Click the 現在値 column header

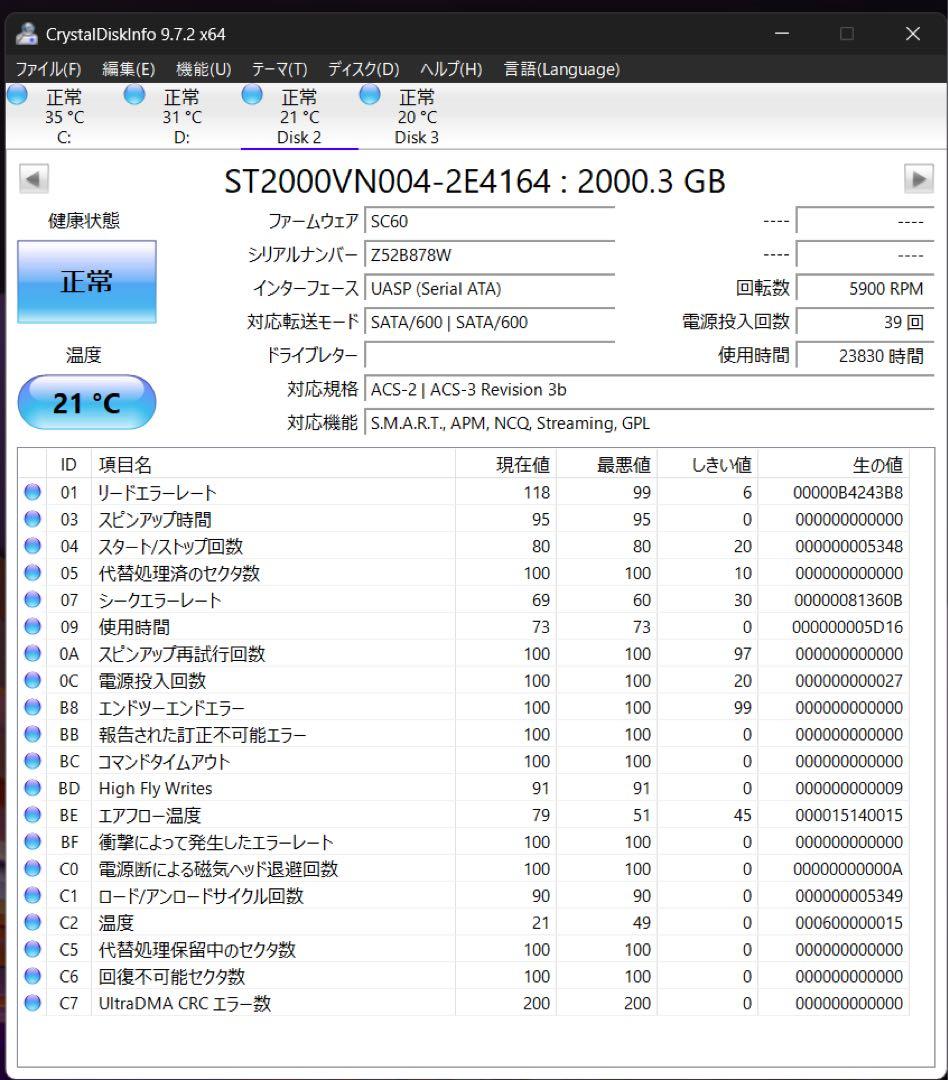click(x=506, y=465)
